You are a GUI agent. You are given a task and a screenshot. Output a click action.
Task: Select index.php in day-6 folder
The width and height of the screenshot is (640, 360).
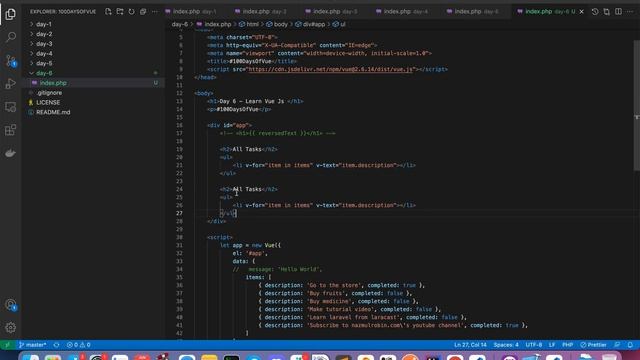pos(93,83)
